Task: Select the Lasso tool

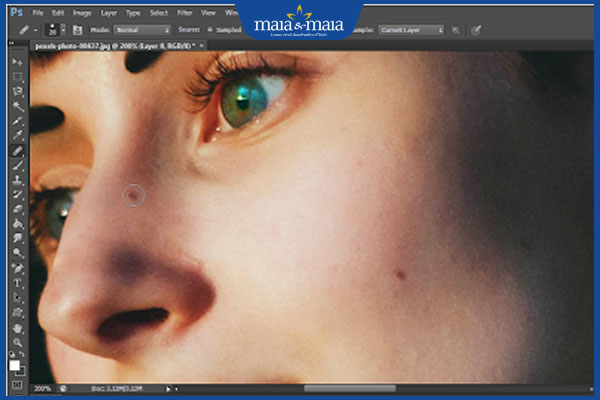Action: [17, 91]
